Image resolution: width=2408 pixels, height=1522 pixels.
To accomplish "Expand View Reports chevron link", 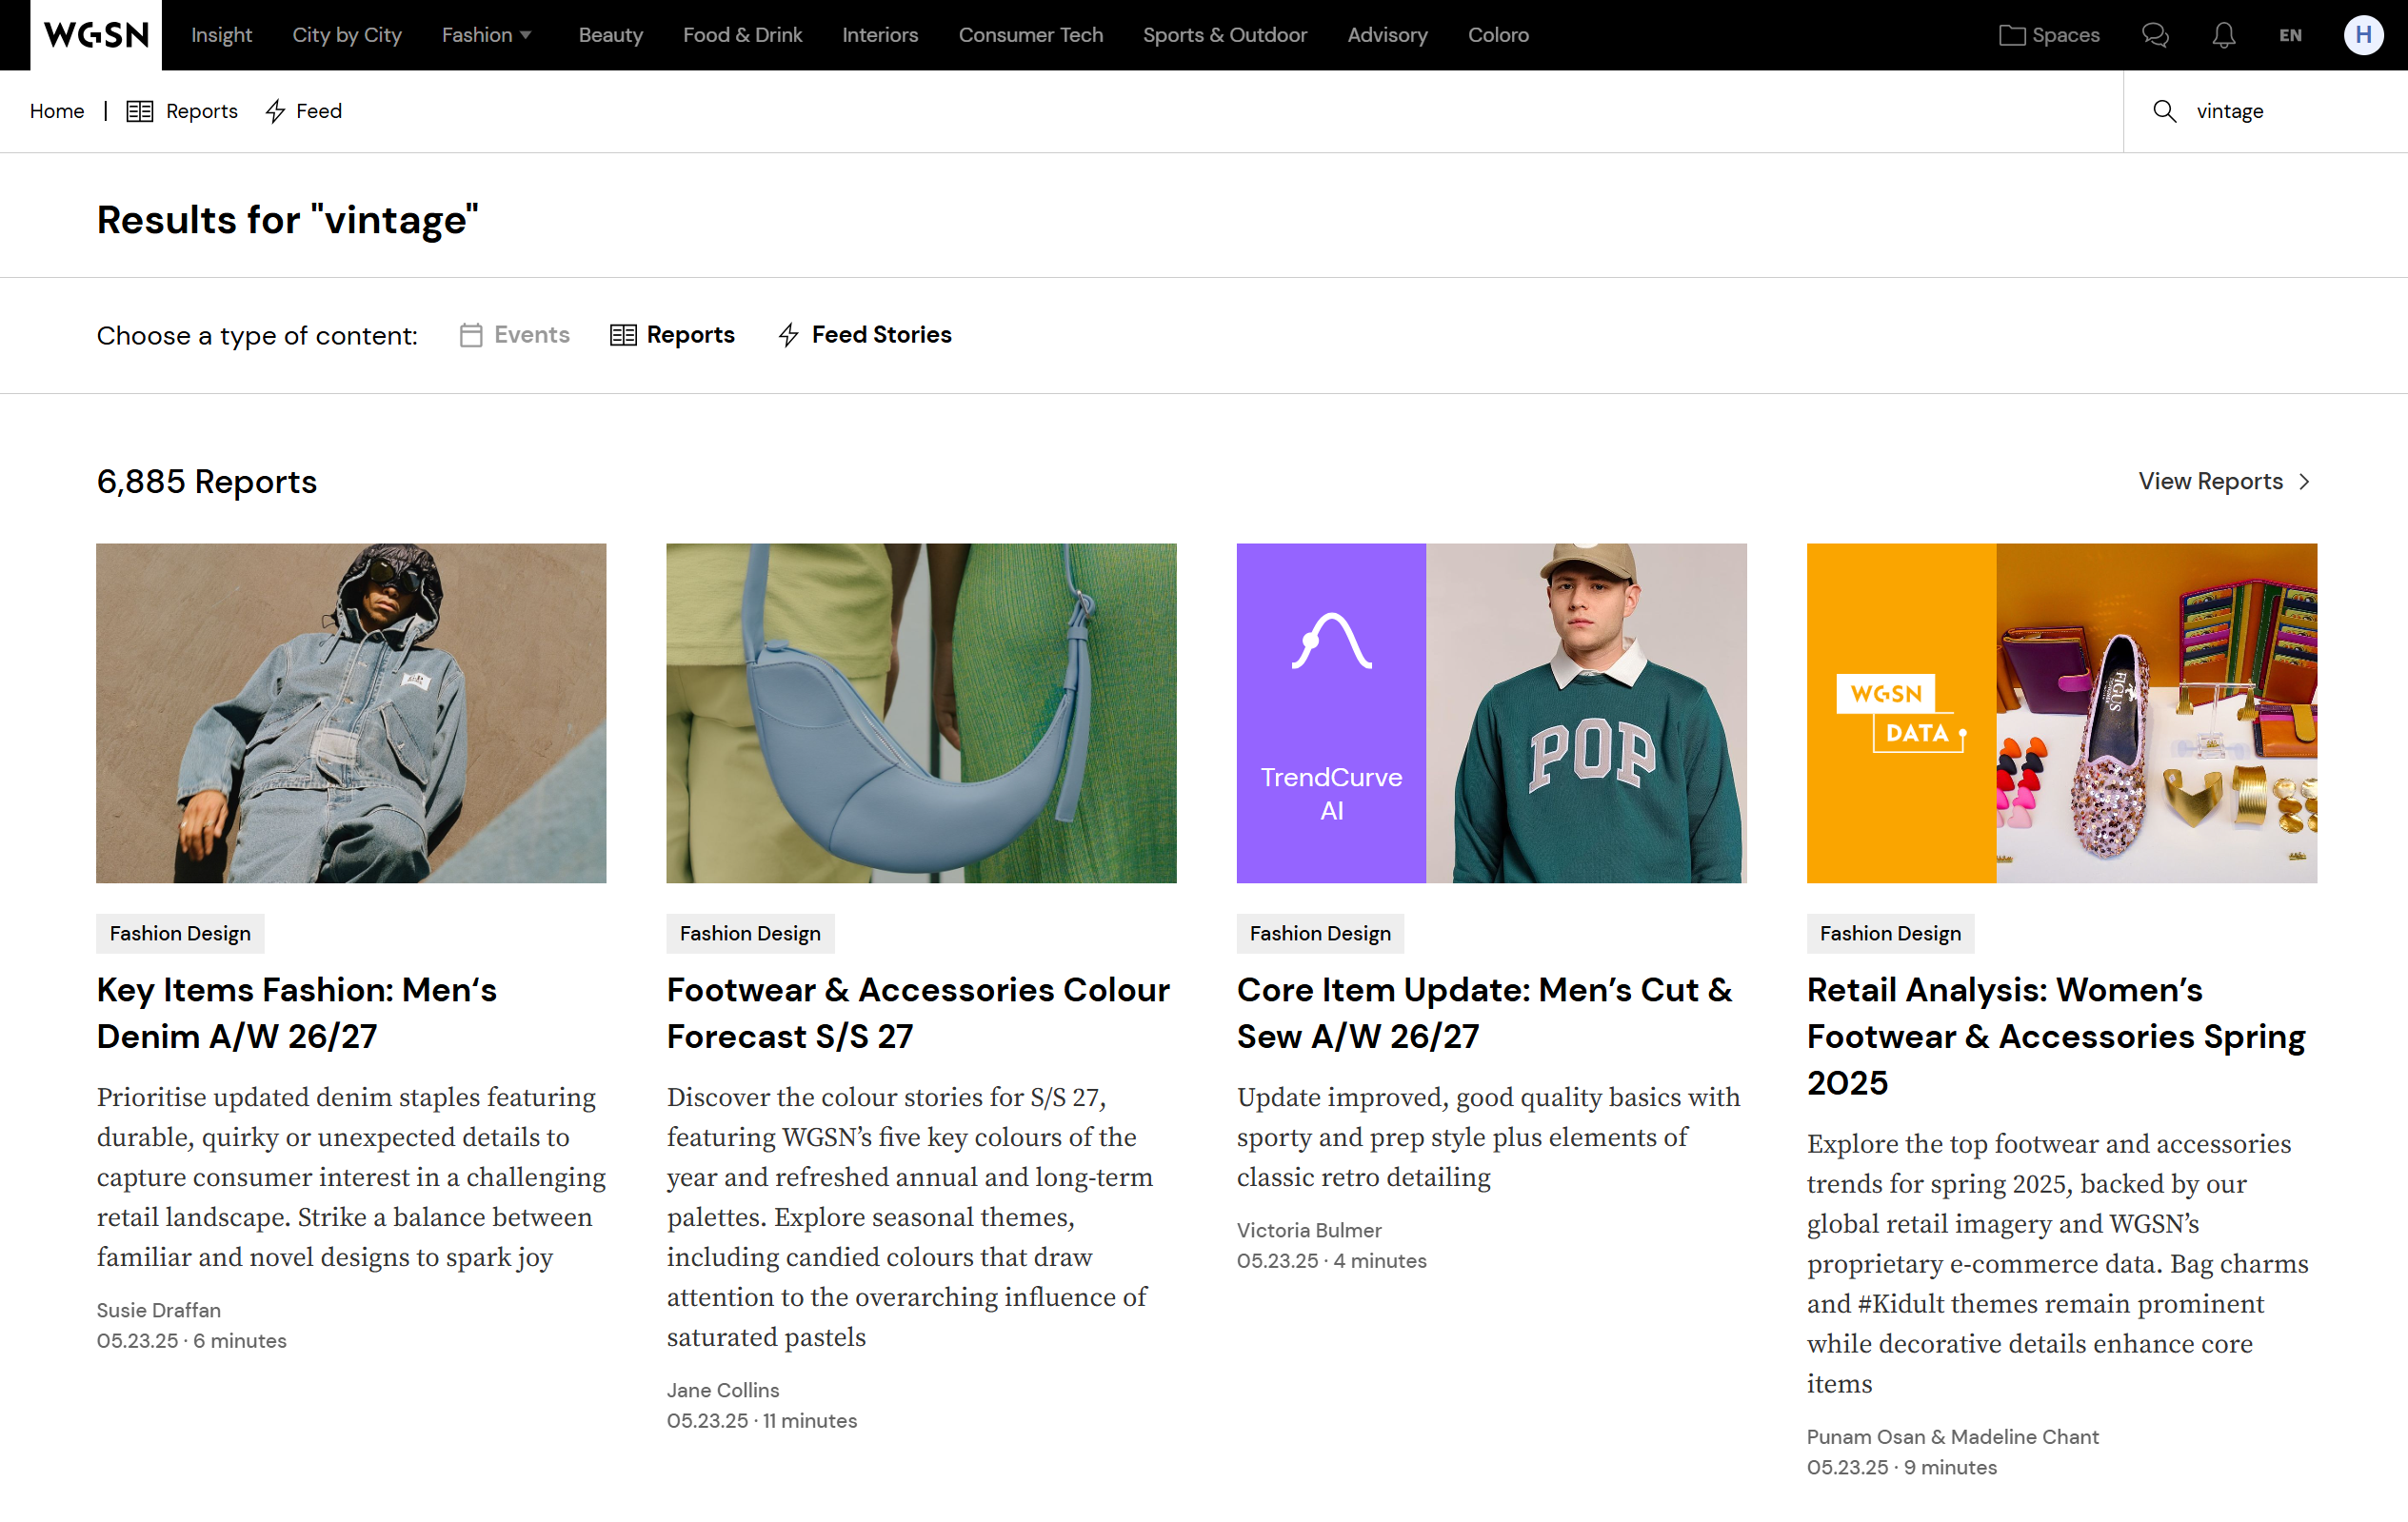I will tap(2304, 482).
